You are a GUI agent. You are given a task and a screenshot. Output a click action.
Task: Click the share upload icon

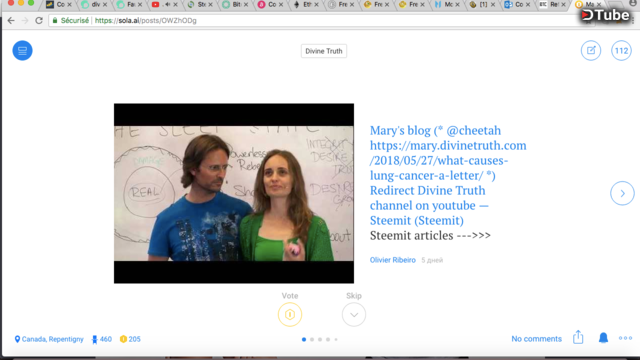578,338
